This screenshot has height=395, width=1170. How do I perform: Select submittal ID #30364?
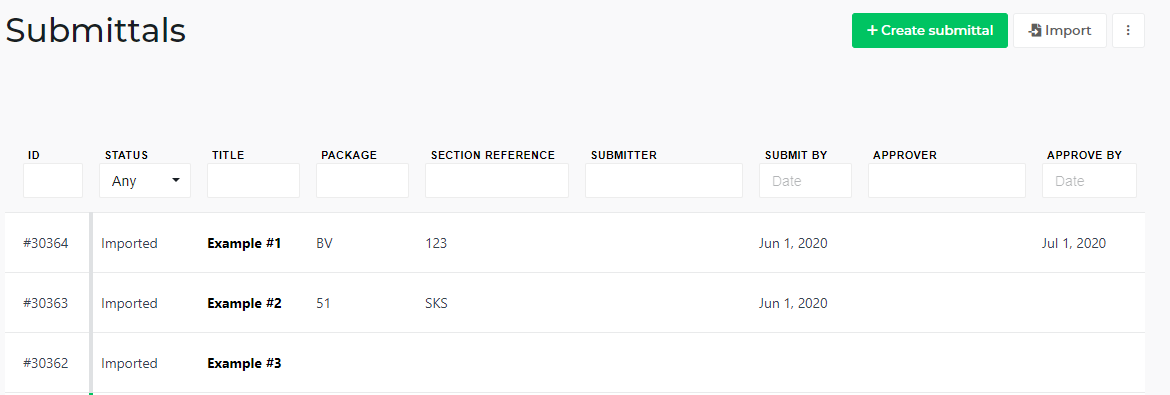click(46, 243)
